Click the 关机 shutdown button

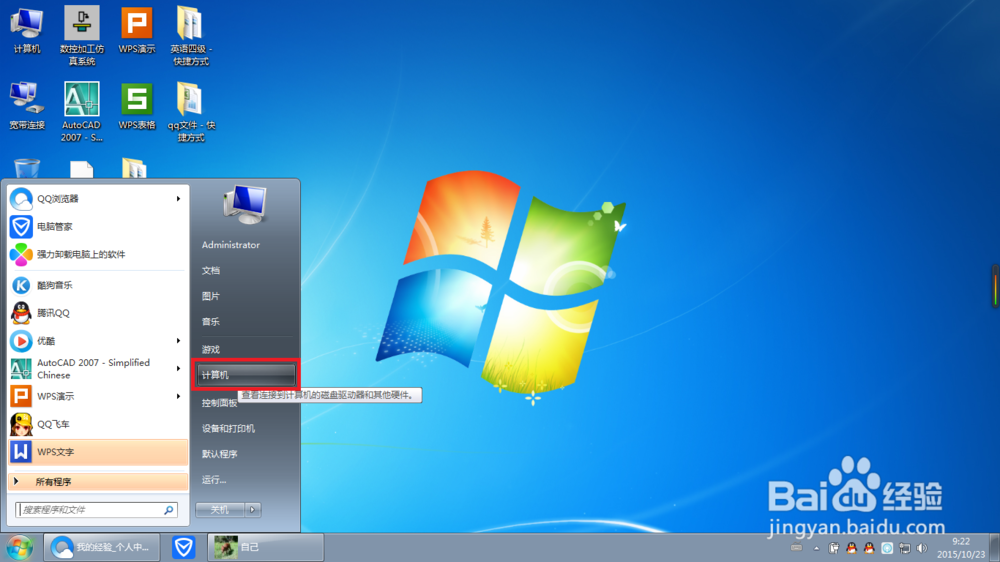[x=220, y=510]
